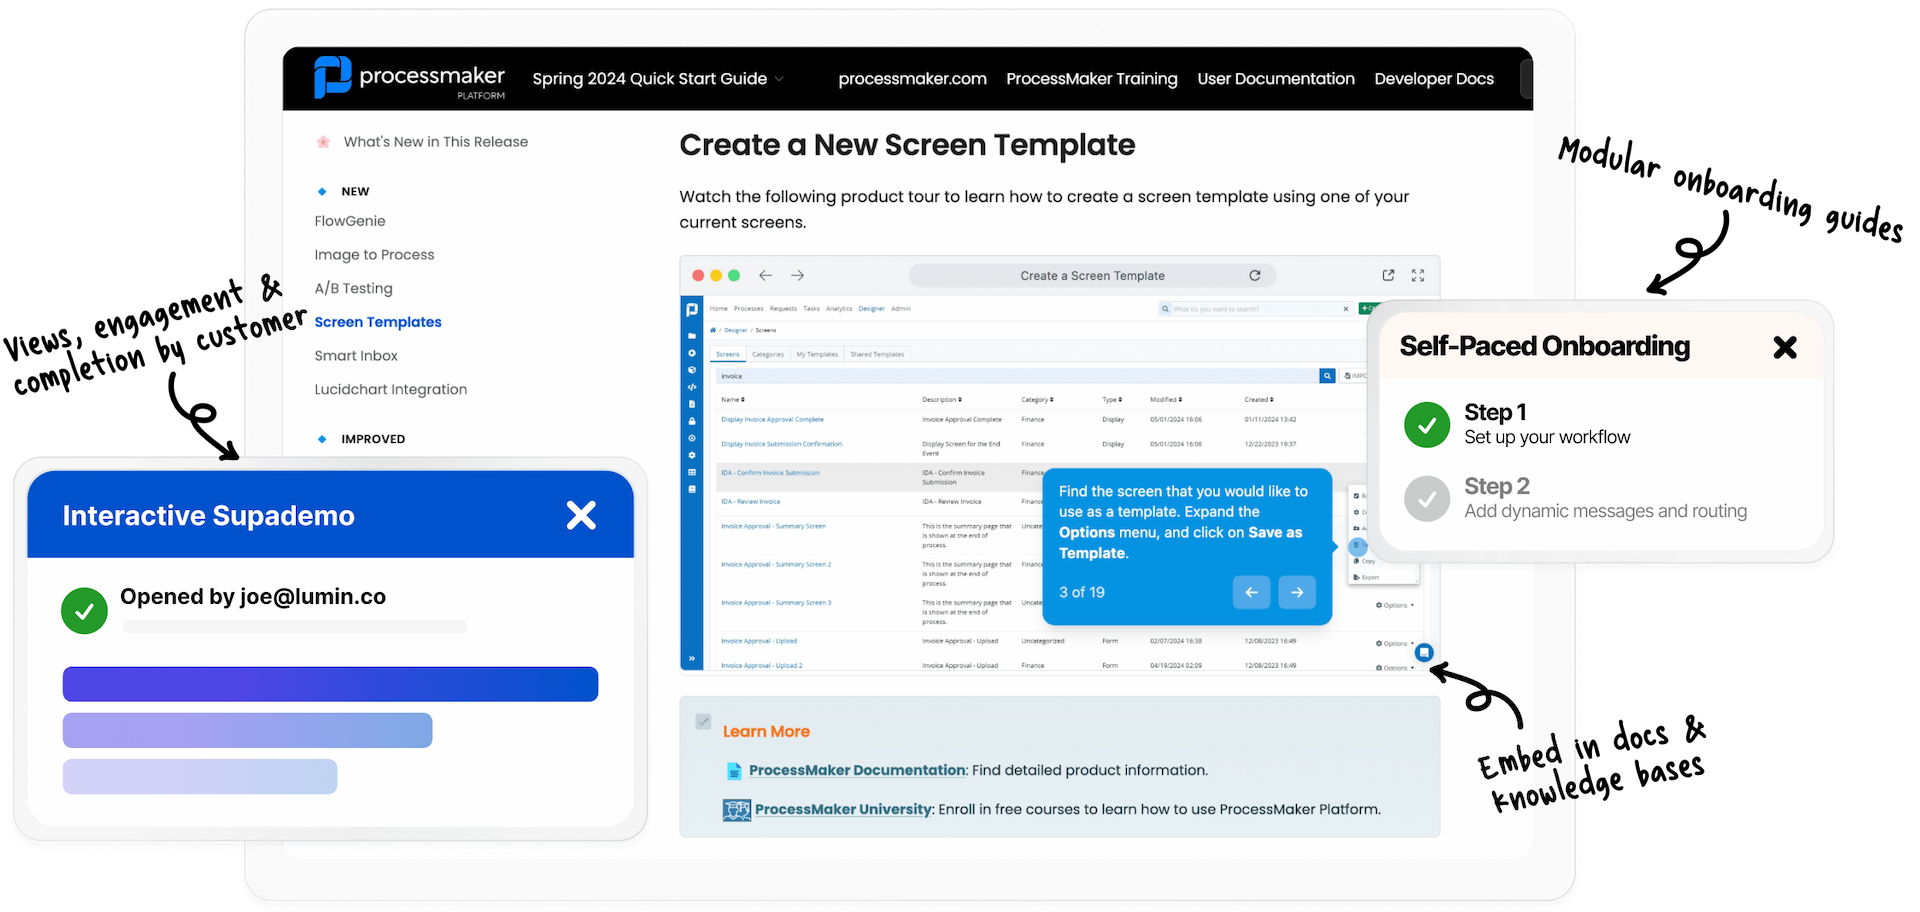Switch to the My Templates tab

pos(817,354)
